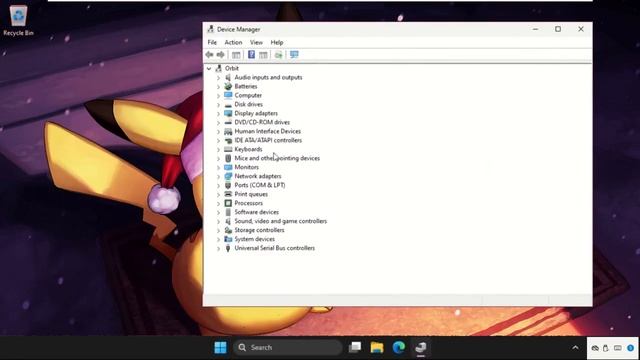The image size is (640, 360).
Task: Select Universal Serial Bus controllers label
Action: (x=275, y=248)
